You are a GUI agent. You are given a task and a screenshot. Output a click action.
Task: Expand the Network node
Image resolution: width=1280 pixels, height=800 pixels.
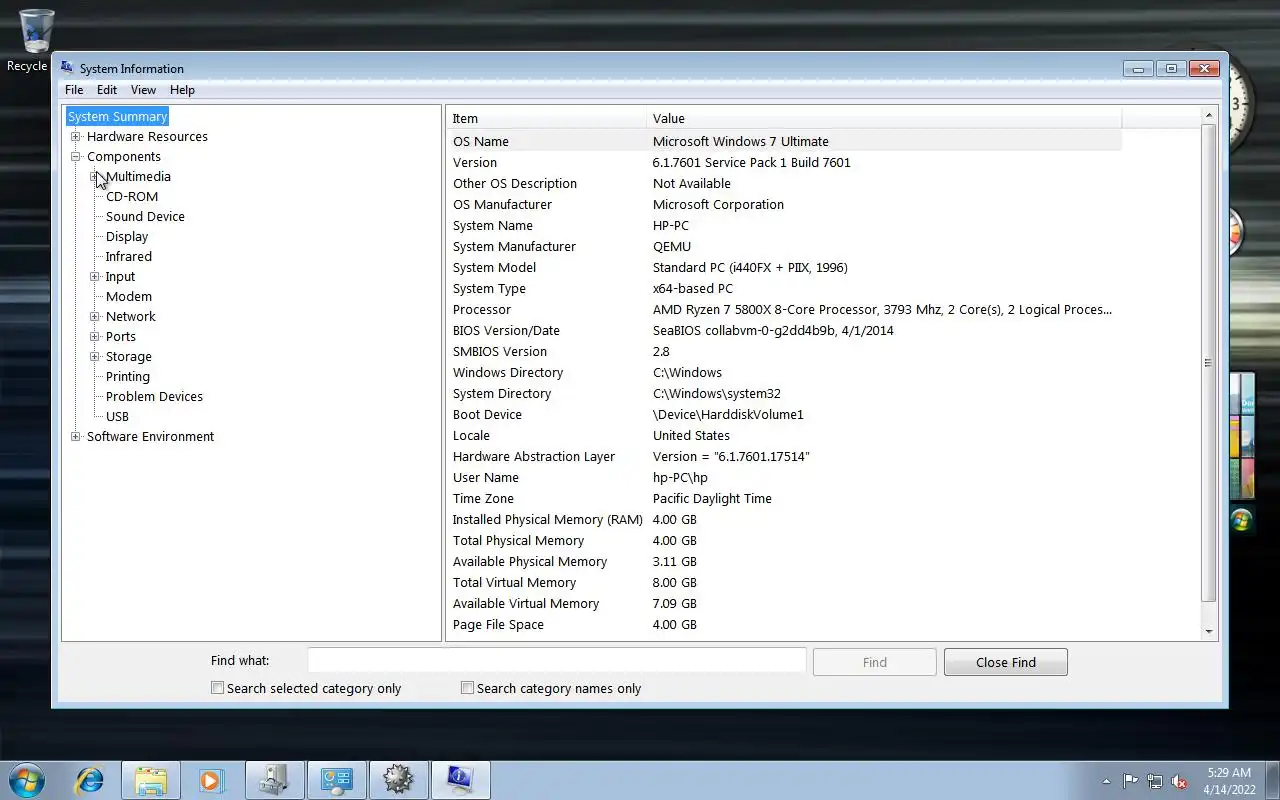pyautogui.click(x=94, y=316)
